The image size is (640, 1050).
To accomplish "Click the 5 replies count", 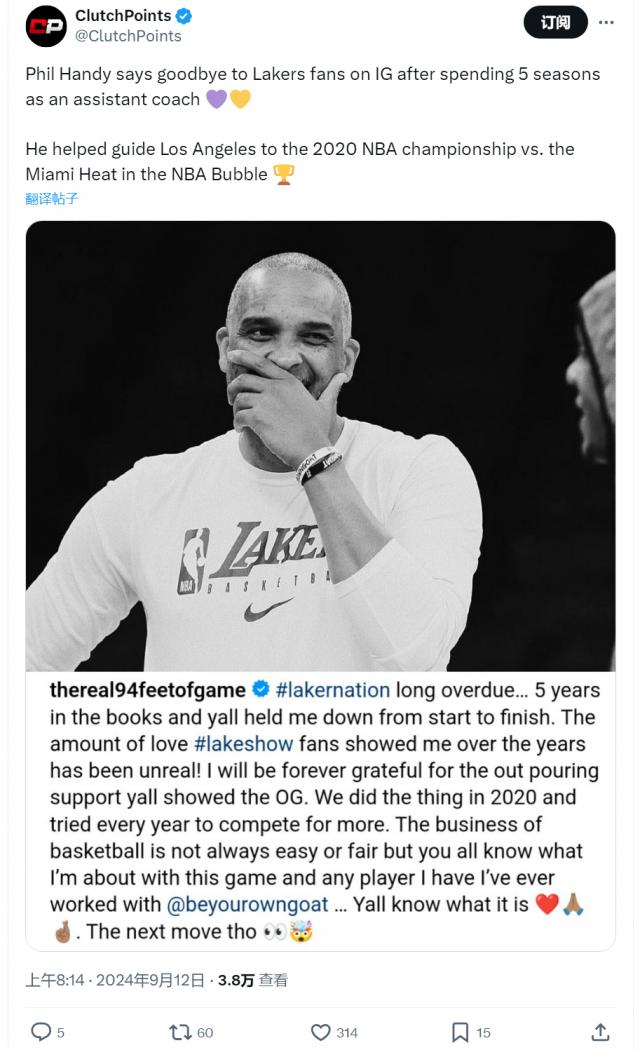I will coord(60,1033).
